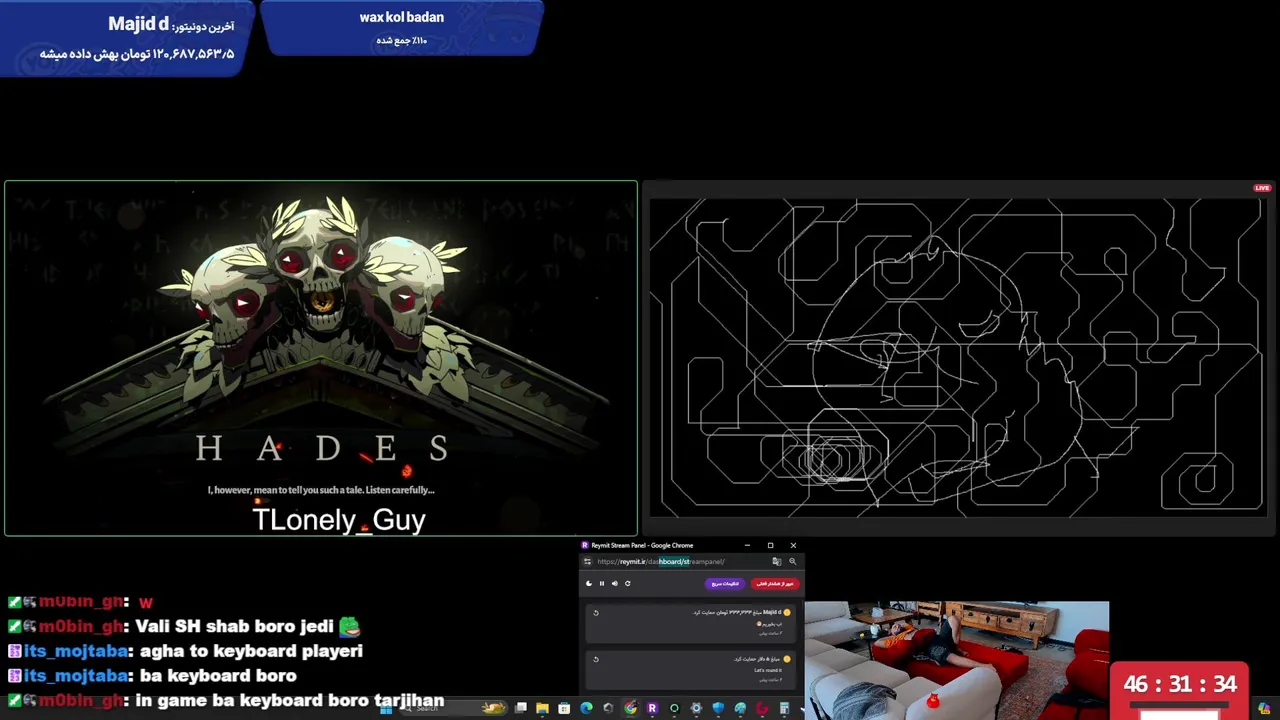Click chat message "ba keyboard boro"
This screenshot has height=720, width=1280.
coord(218,676)
